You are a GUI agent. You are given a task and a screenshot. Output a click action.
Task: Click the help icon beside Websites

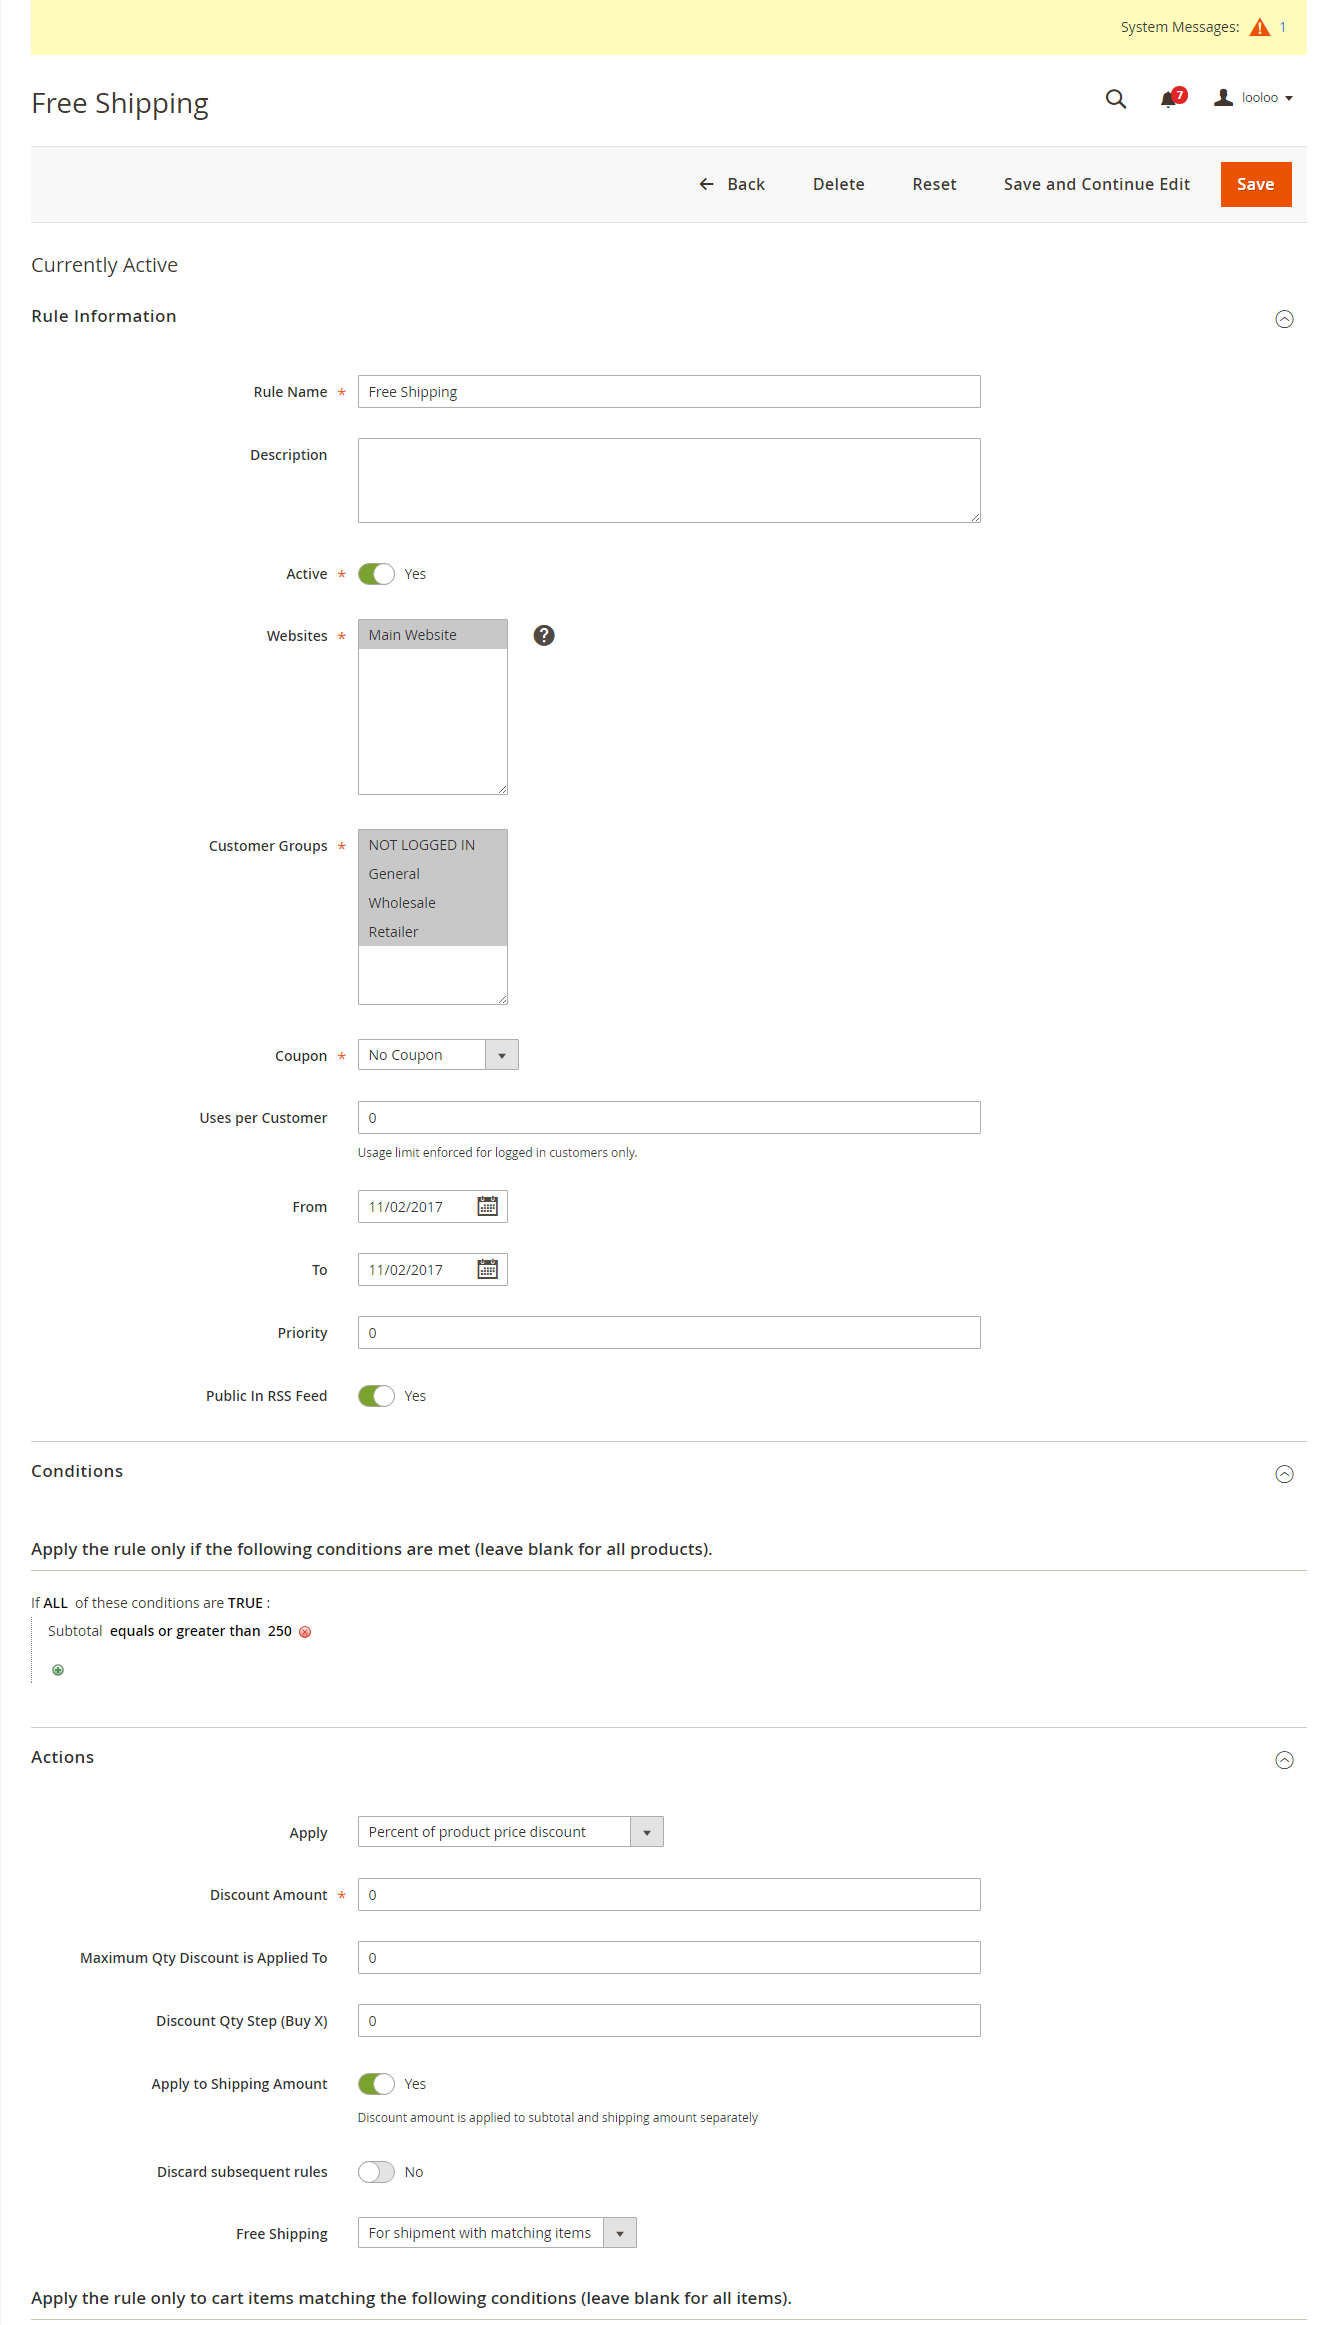[543, 635]
